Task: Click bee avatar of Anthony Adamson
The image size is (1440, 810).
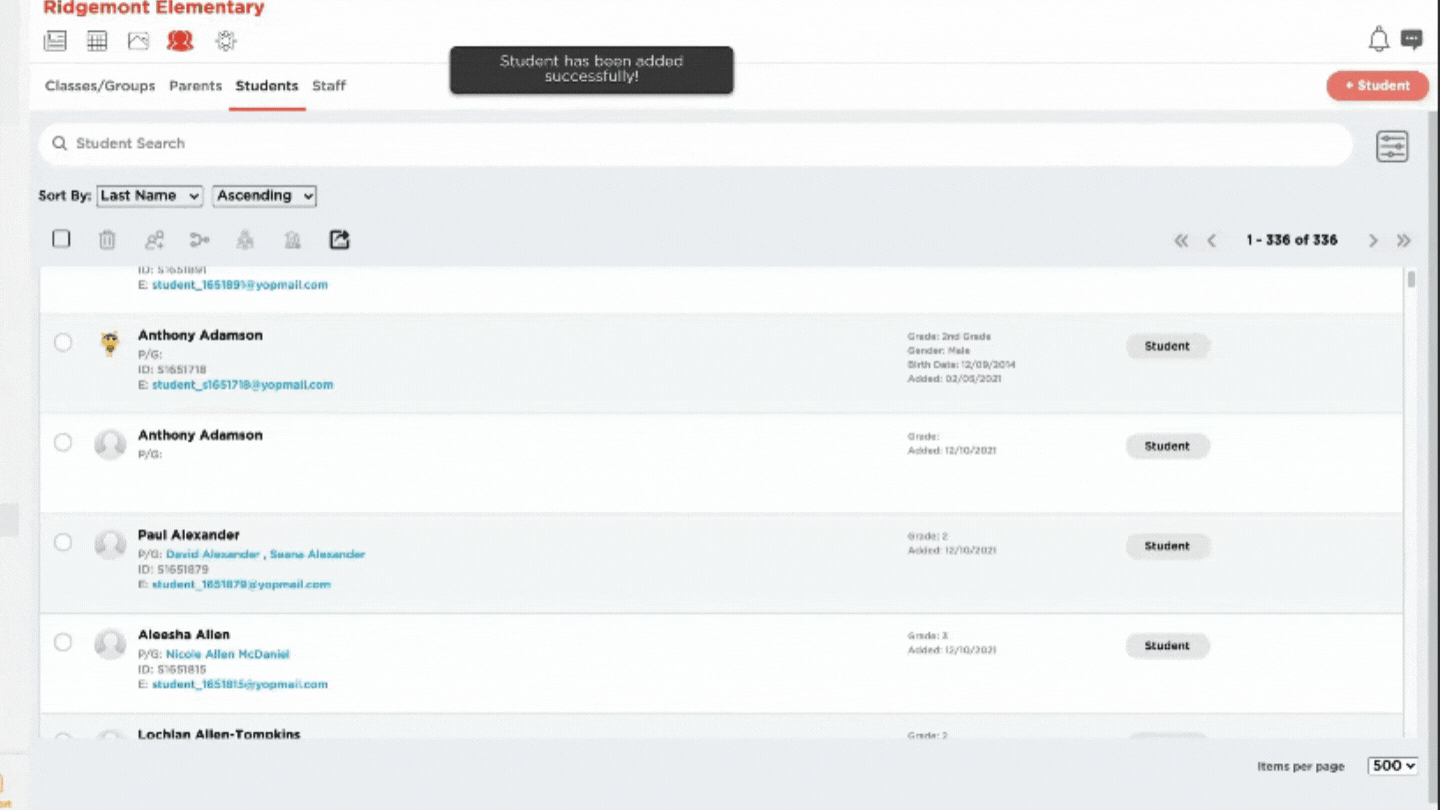Action: (110, 344)
